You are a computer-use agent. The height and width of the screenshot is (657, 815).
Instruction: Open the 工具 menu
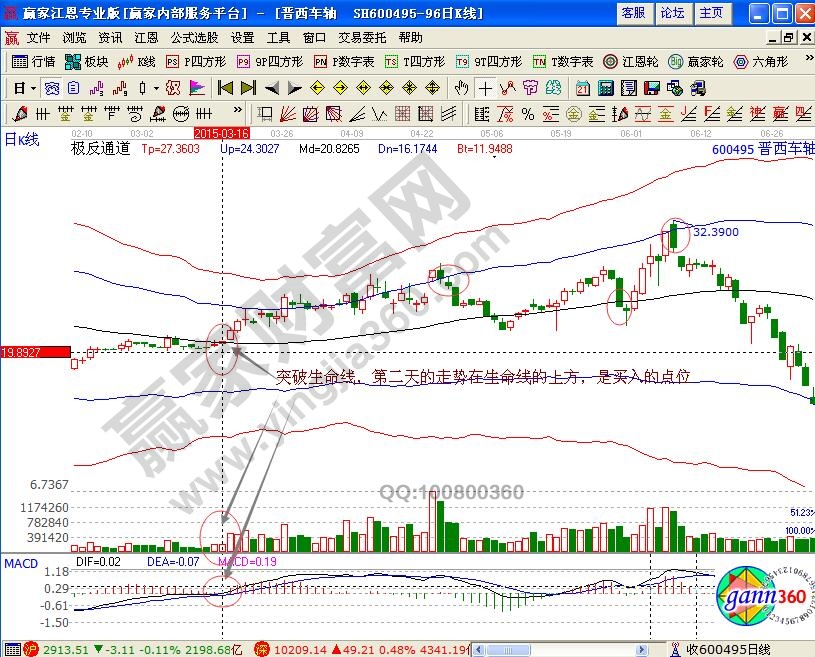click(x=279, y=37)
